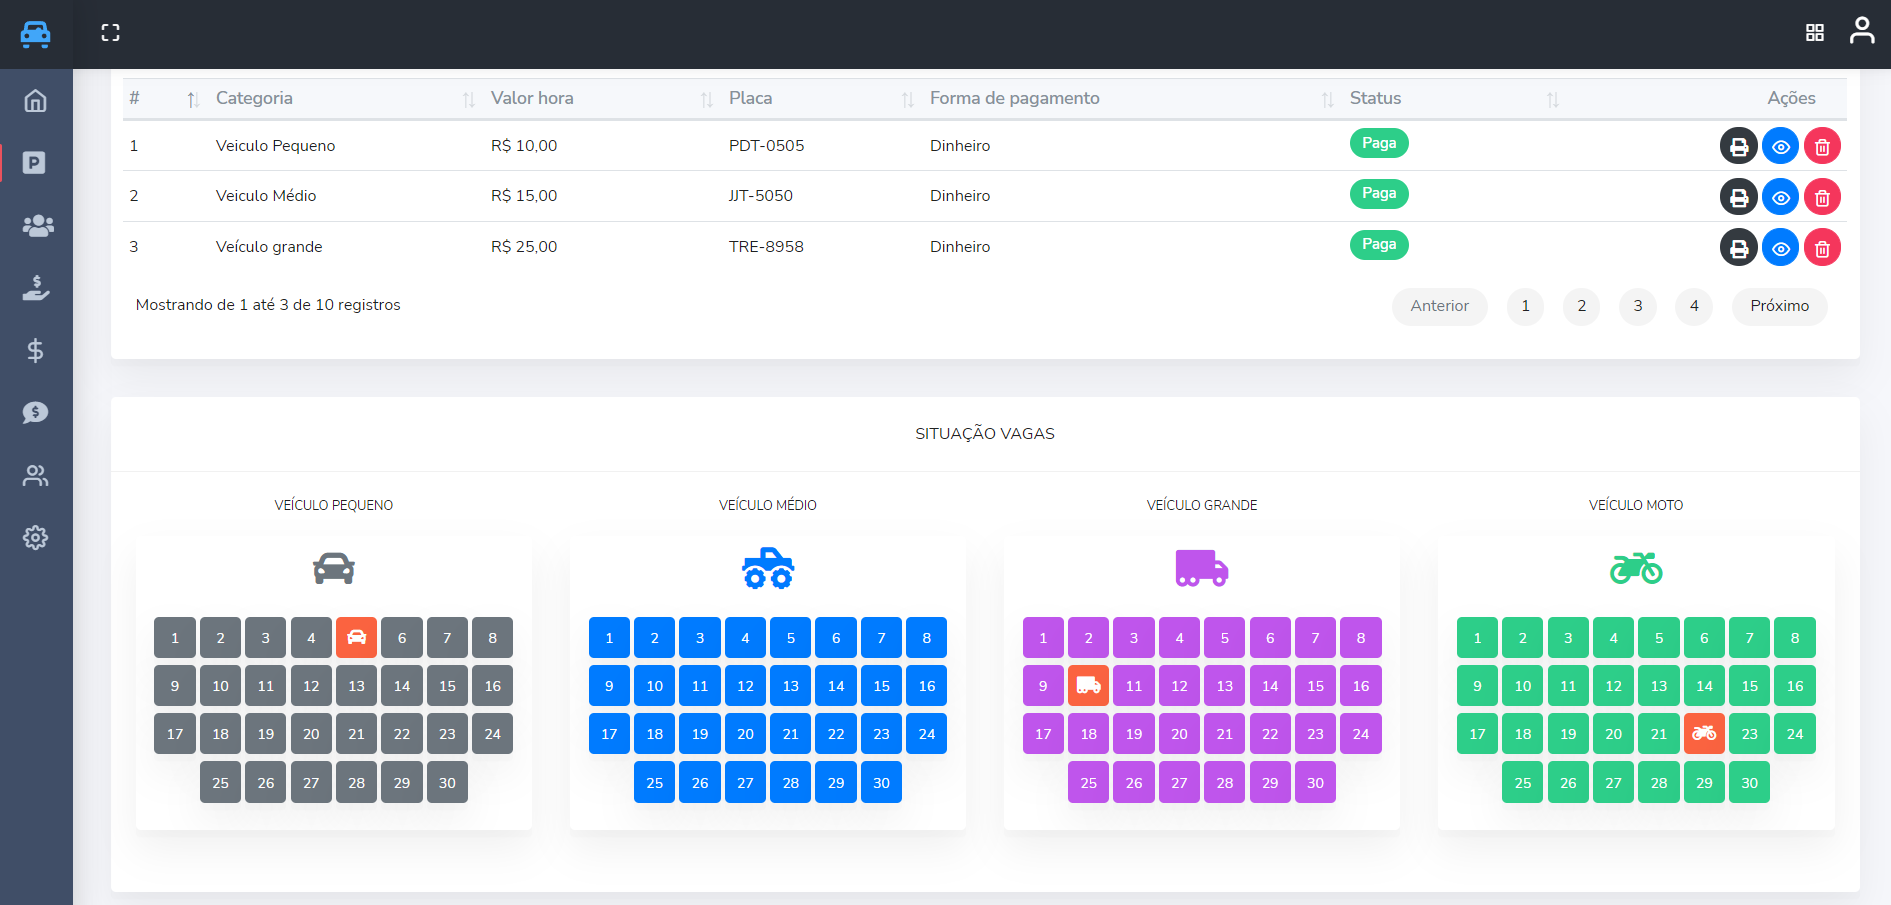The image size is (1891, 905).
Task: Toggle fullscreen with the expand icon in top bar
Action: 110,32
